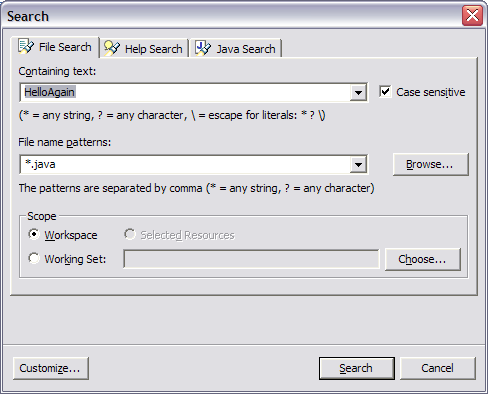Click the 'File name patterns:' label
Screen dimensions: 488x394
(x=65, y=142)
